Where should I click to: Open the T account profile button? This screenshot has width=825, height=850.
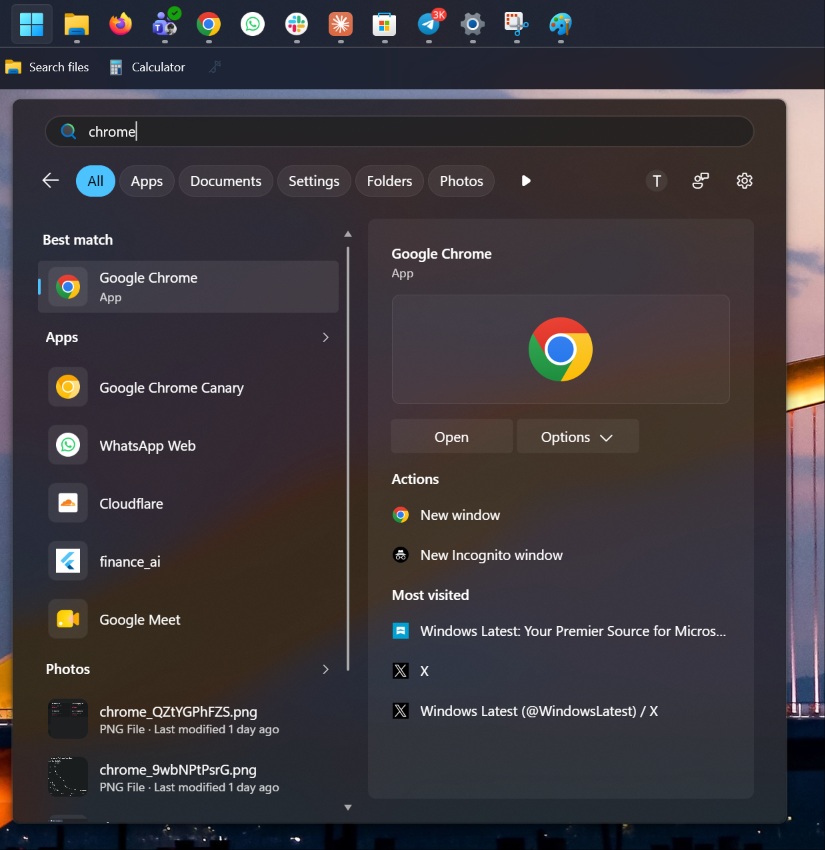(x=656, y=181)
